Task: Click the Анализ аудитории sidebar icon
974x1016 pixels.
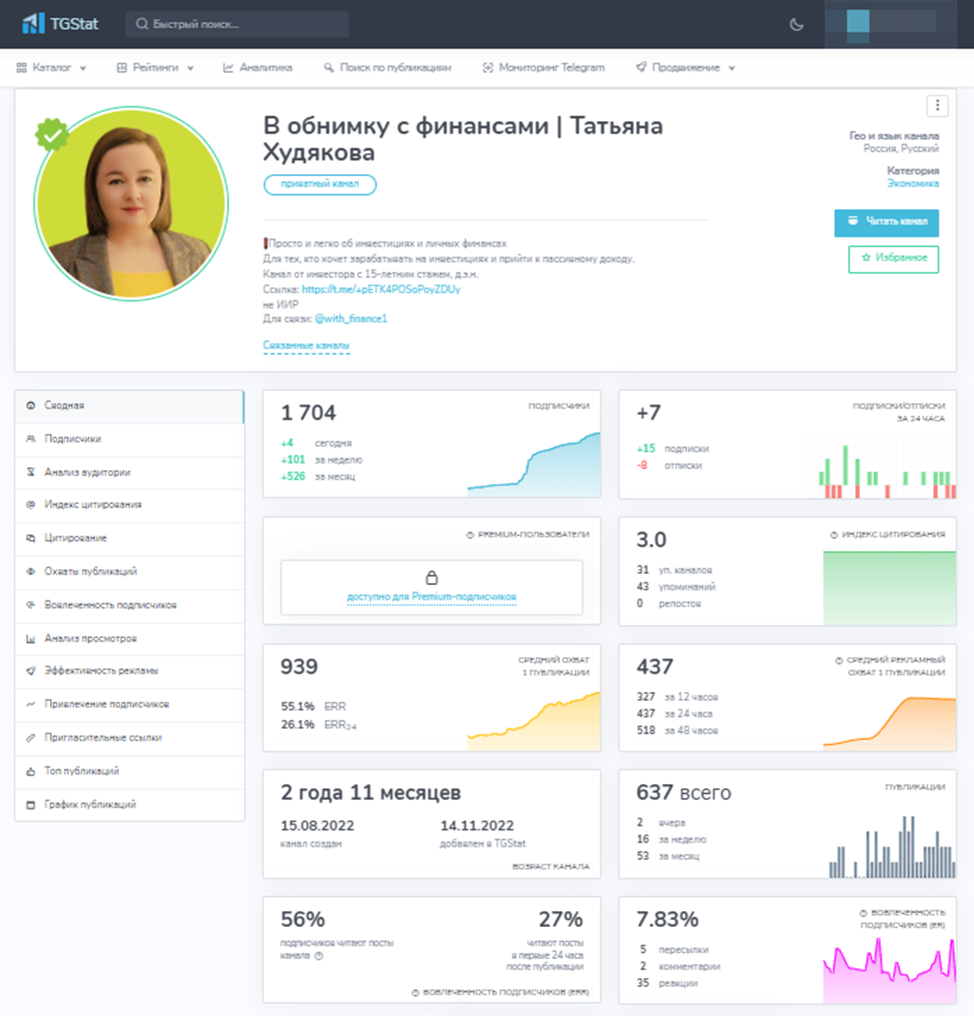Action: [x=30, y=472]
